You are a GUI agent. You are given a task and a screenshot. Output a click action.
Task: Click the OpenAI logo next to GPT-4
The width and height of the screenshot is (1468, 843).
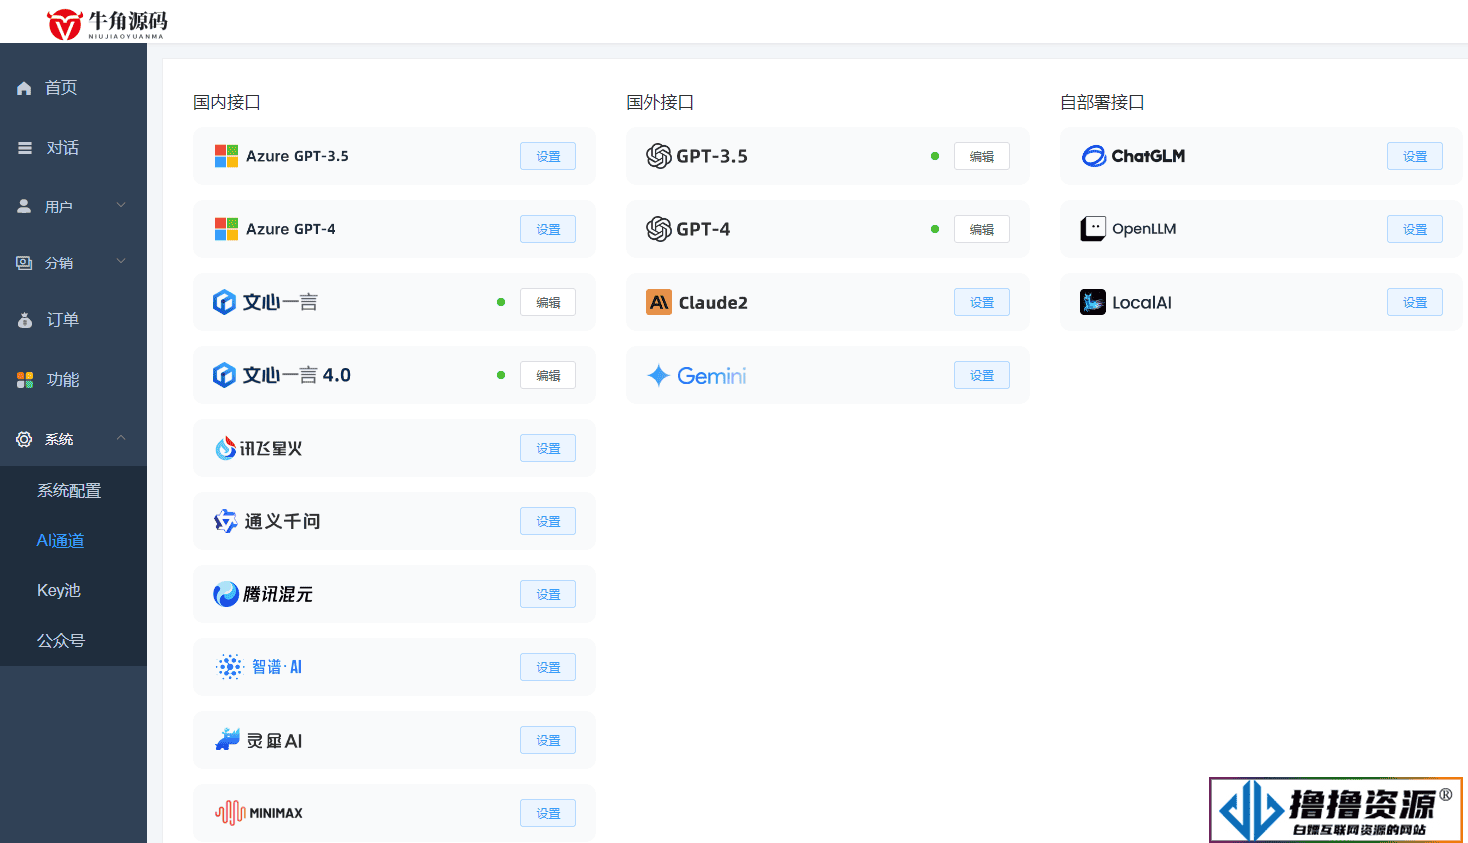coord(659,229)
